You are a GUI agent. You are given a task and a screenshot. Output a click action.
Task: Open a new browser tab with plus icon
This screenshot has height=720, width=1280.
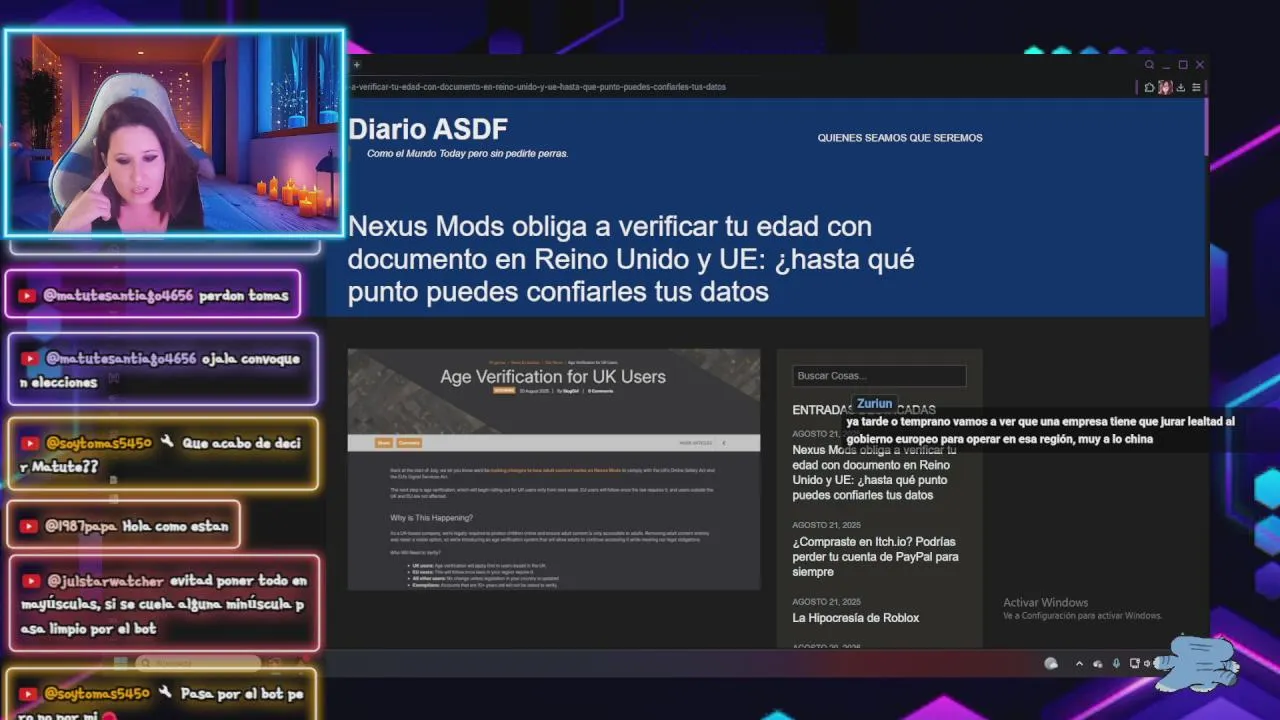pos(357,65)
